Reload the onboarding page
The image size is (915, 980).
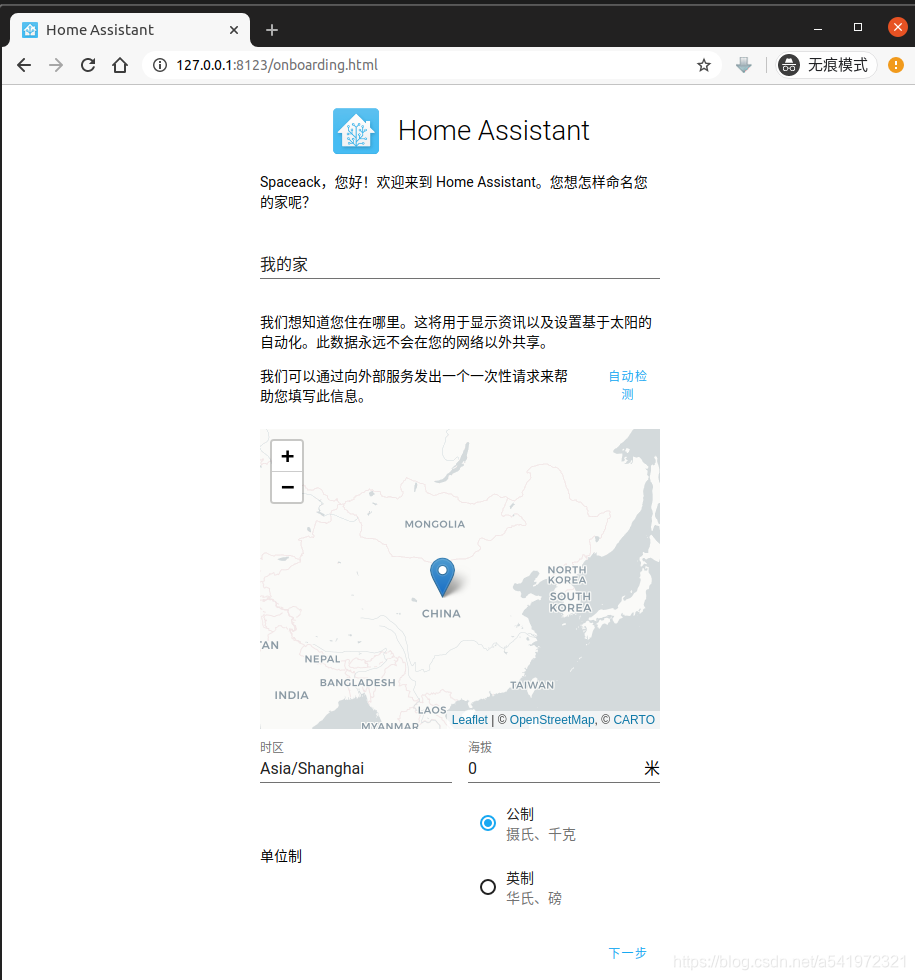click(88, 65)
